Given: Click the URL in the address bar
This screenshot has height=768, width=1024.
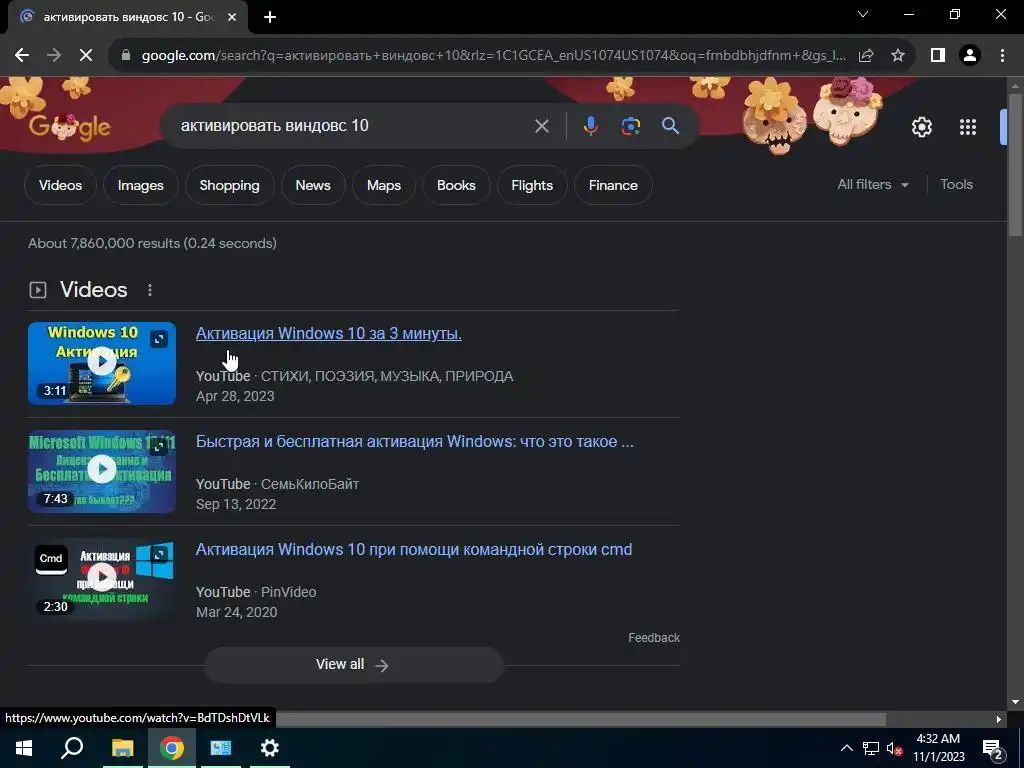Looking at the screenshot, I should pos(494,56).
